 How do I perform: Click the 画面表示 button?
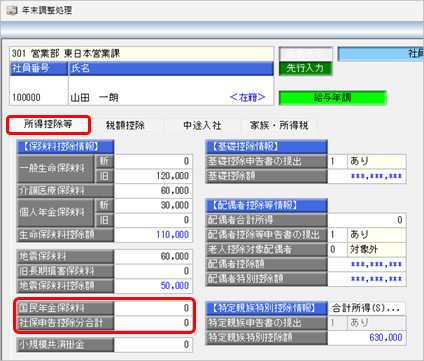pos(306,53)
